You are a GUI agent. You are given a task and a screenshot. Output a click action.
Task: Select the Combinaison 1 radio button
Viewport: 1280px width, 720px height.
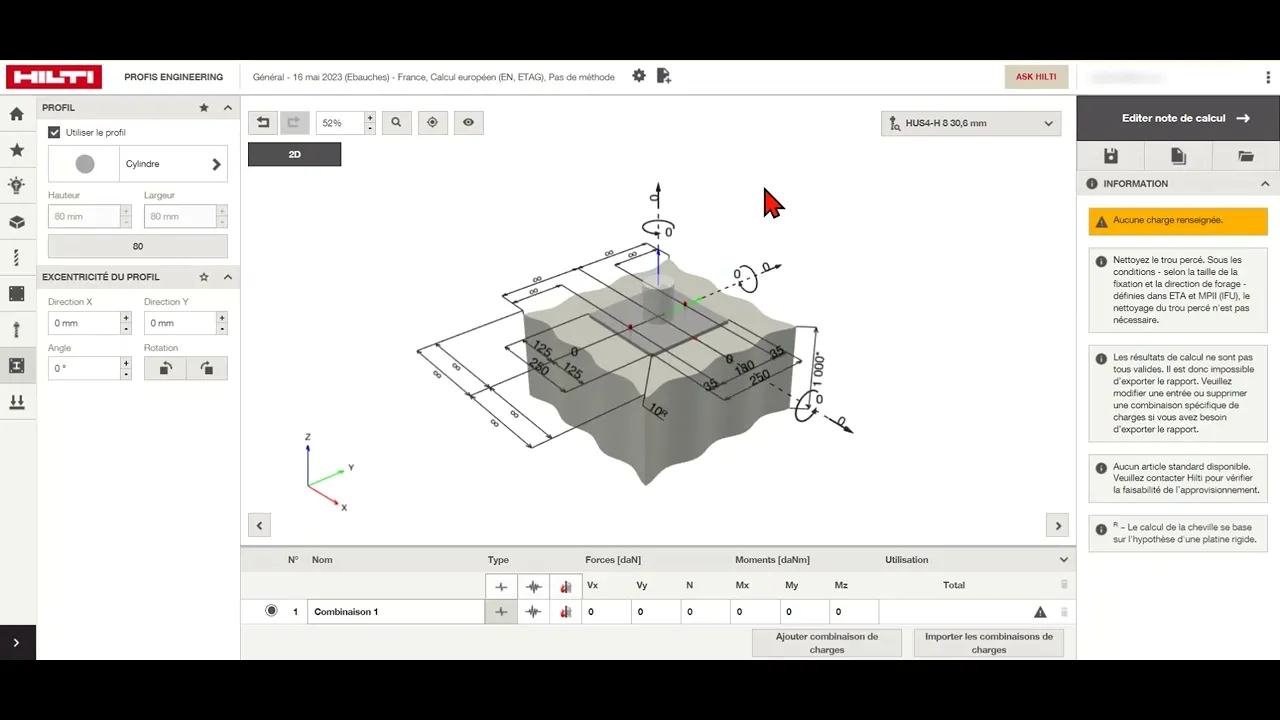click(x=271, y=611)
